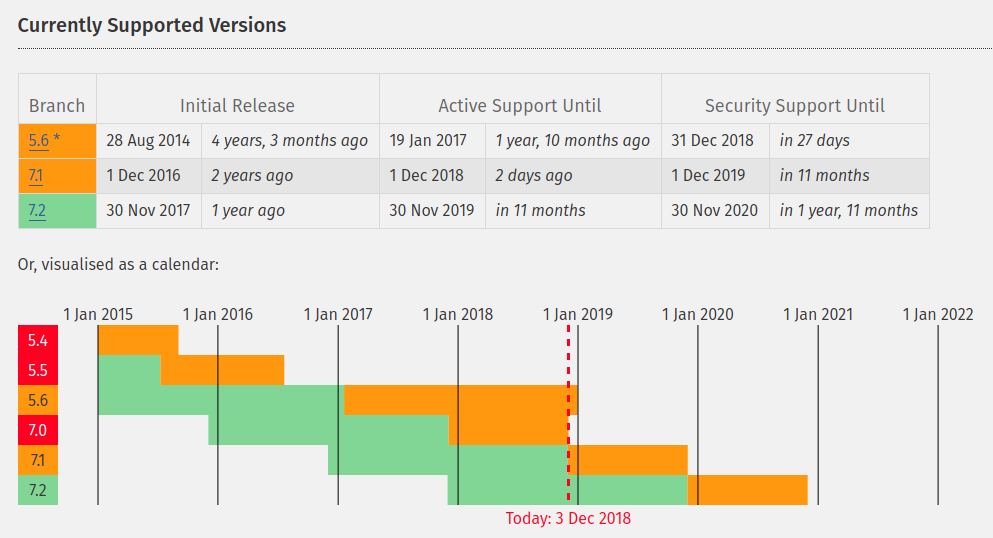
Task: Click the Initial Release column header
Action: (237, 106)
